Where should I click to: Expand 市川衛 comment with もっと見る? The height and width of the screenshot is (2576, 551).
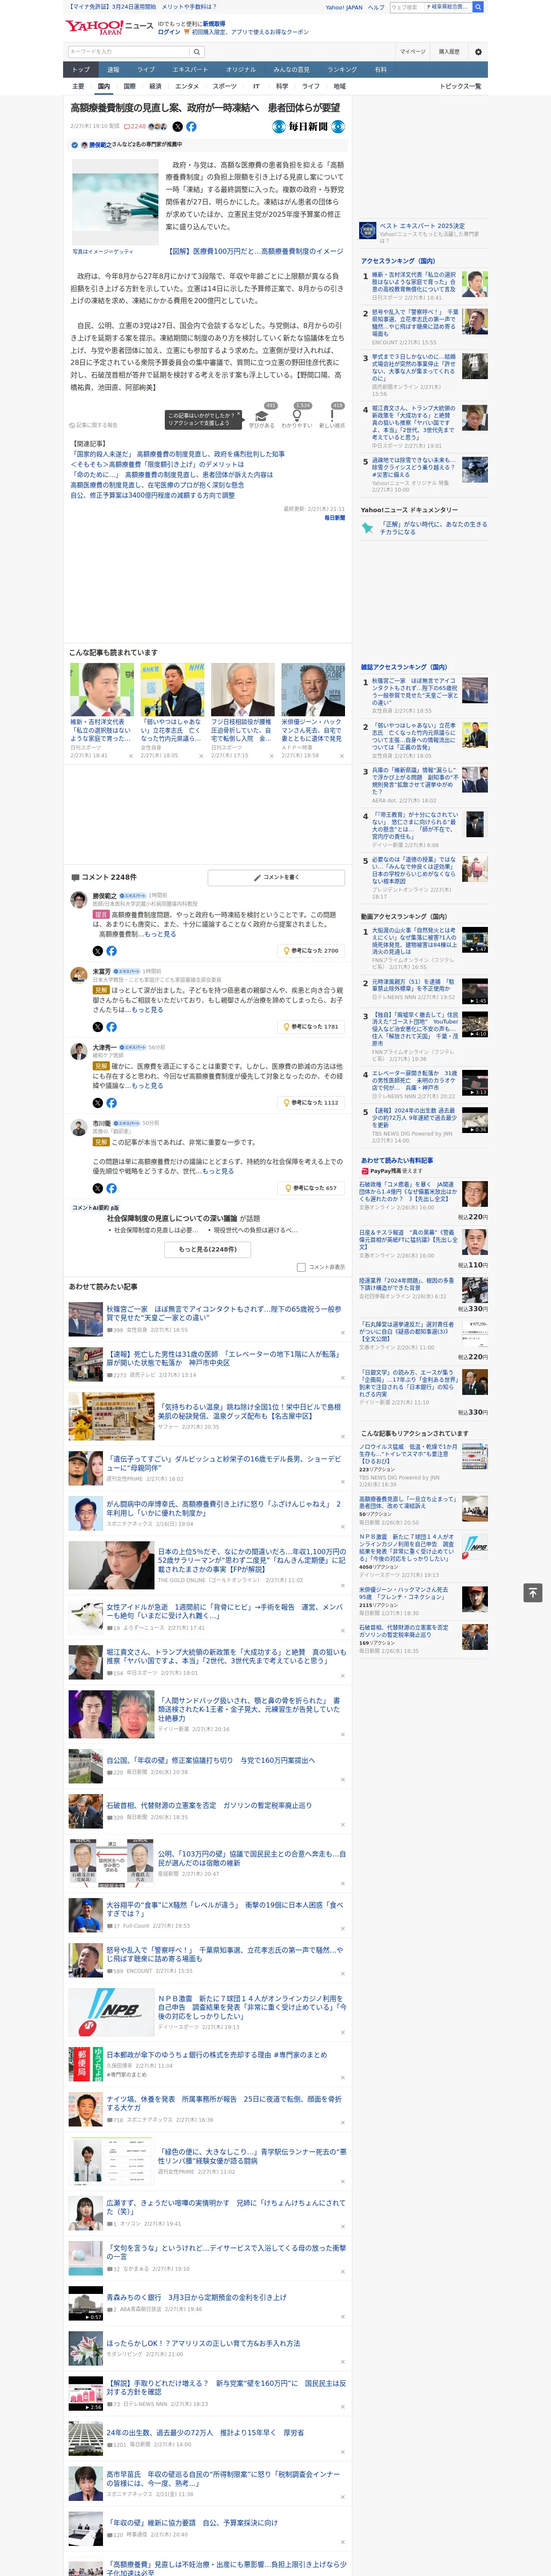(218, 1171)
